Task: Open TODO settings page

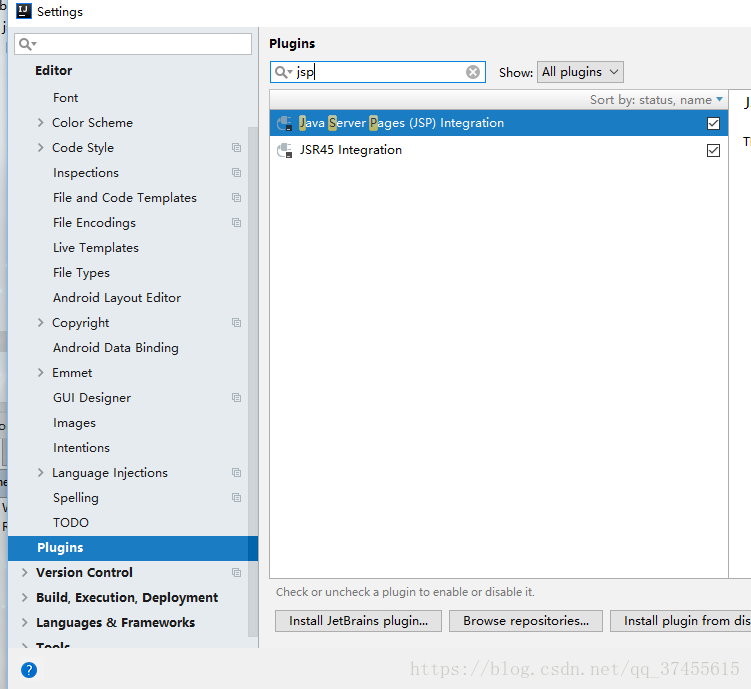Action: tap(71, 522)
